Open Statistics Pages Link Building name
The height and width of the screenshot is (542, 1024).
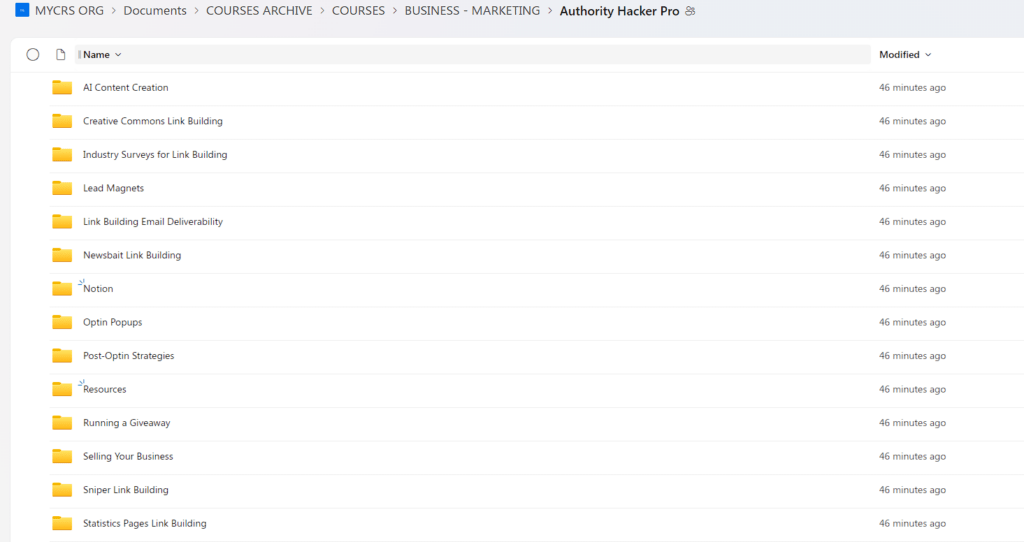144,524
